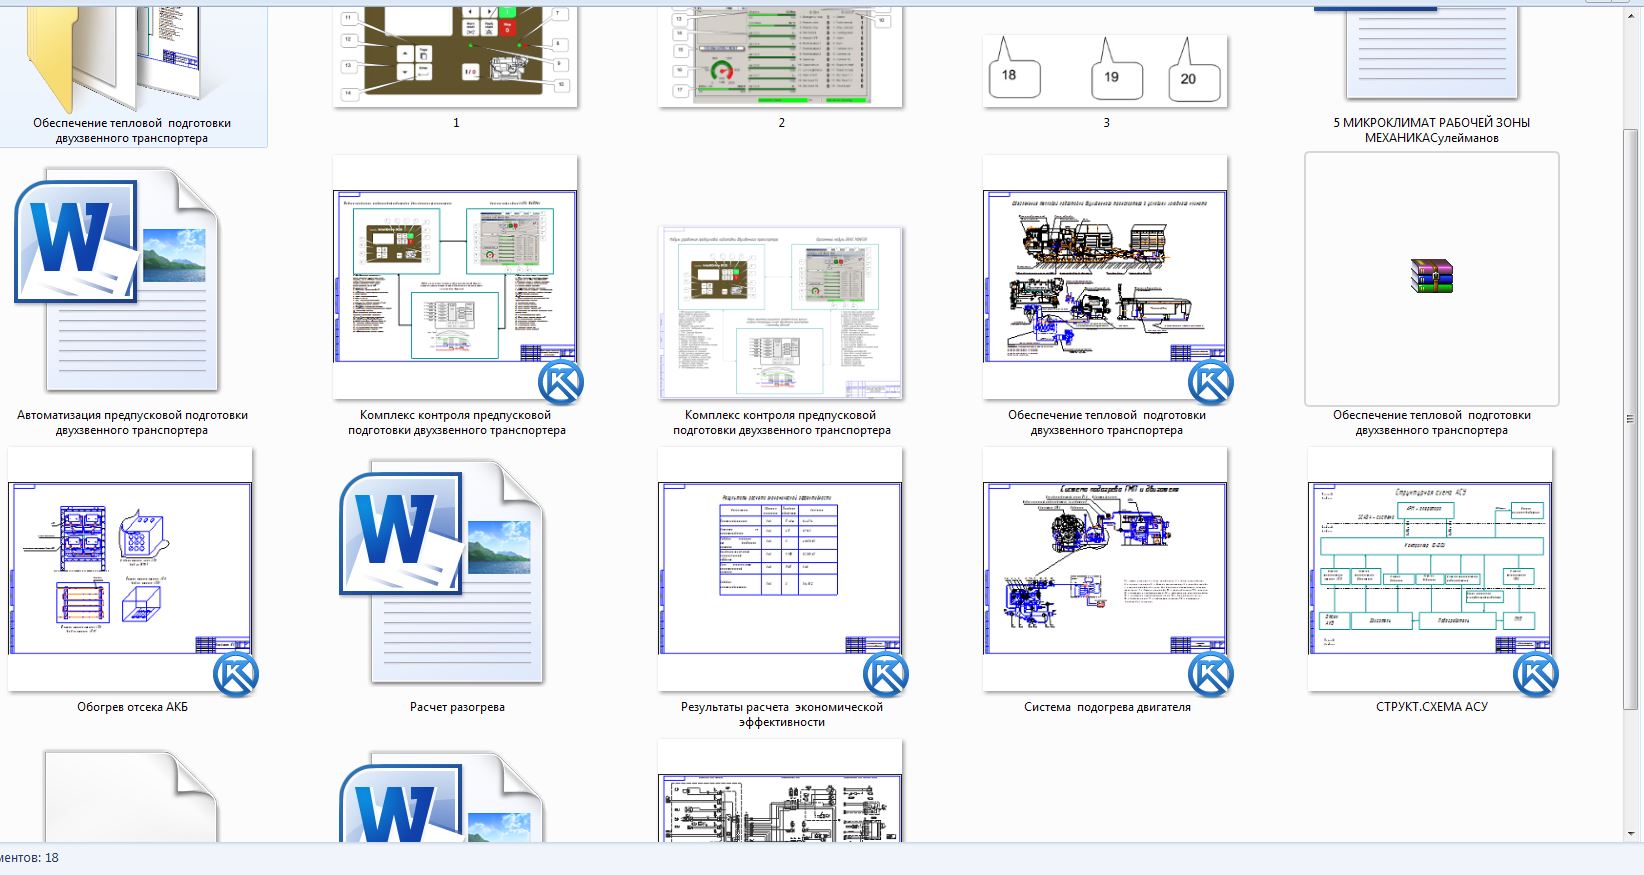
Task: Select the image file named '2'
Action: click(781, 57)
